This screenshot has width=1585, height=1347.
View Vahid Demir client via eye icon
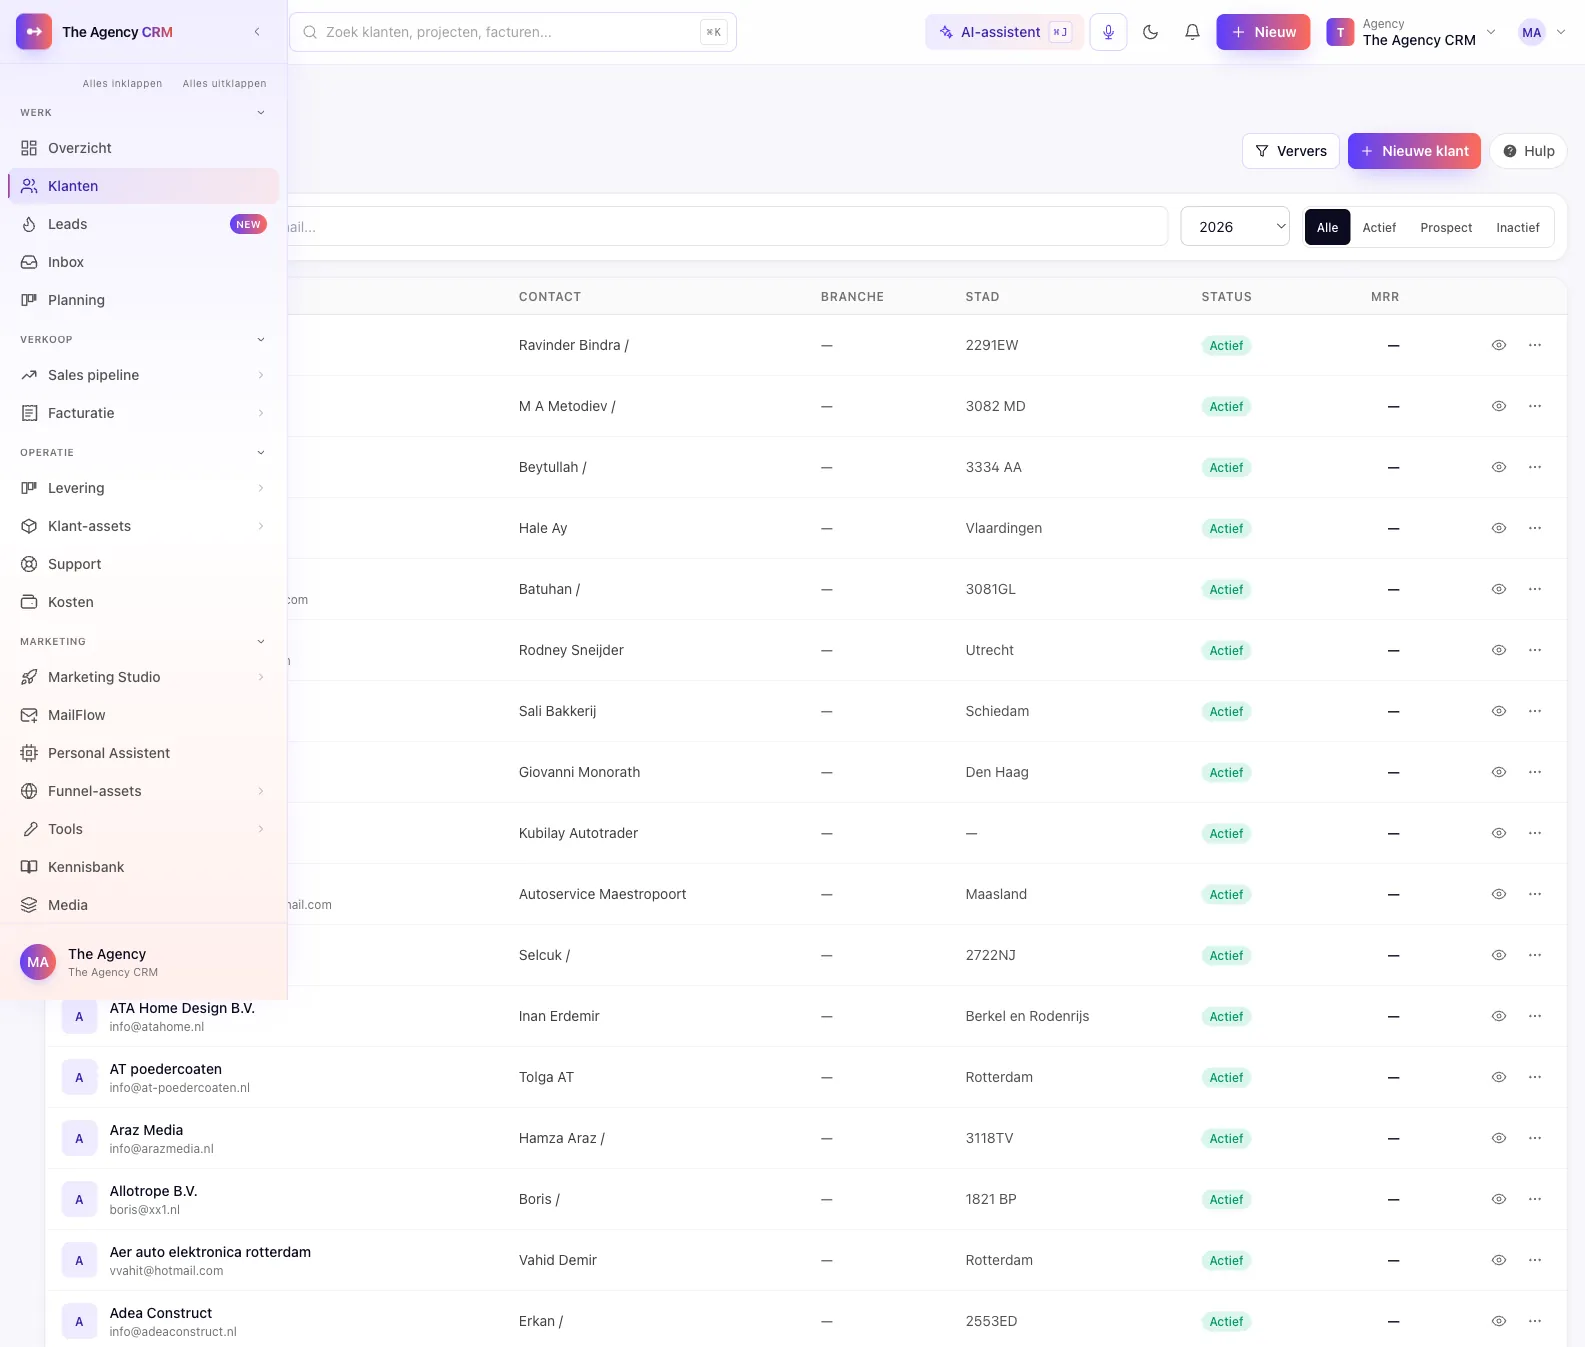pyautogui.click(x=1499, y=1260)
